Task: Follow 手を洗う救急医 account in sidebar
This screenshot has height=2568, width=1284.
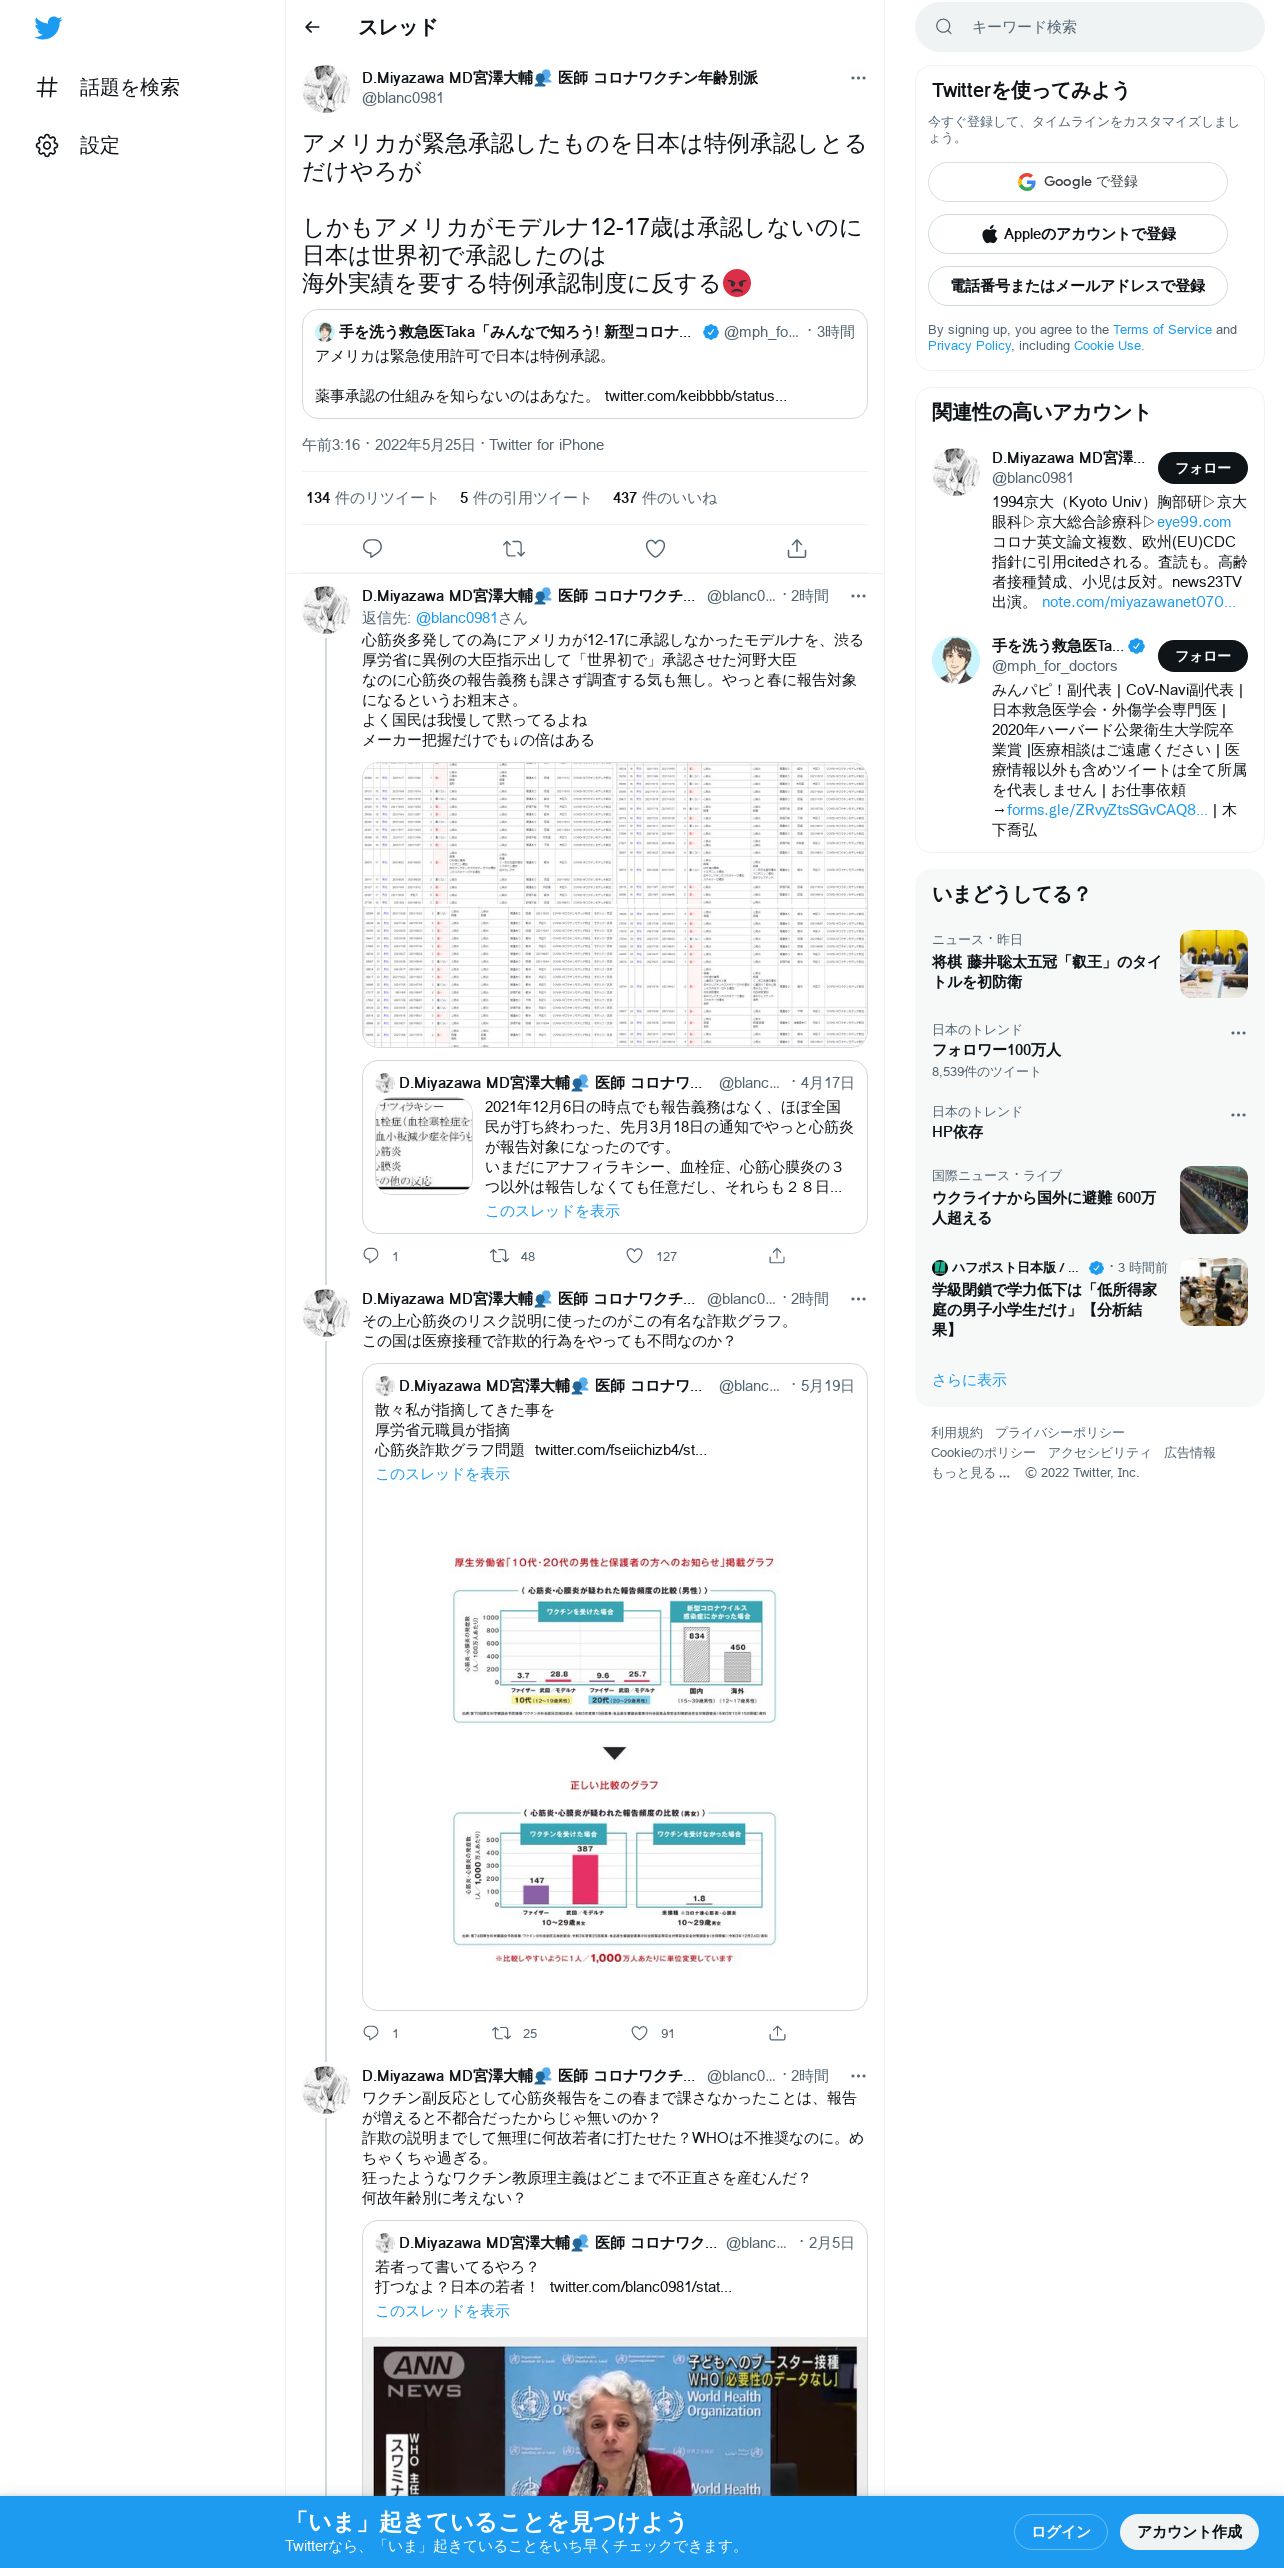Action: click(1203, 656)
